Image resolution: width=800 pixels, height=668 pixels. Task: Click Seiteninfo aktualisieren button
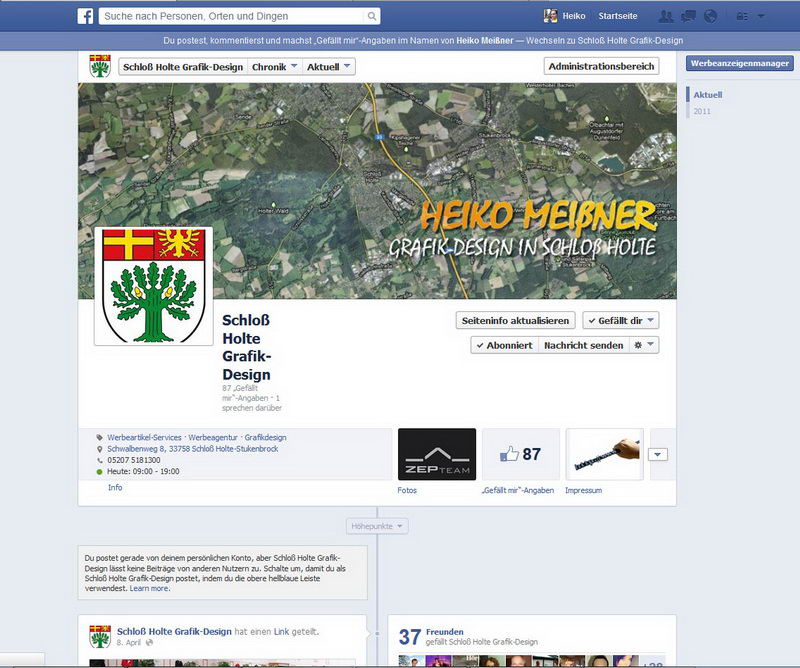[515, 320]
